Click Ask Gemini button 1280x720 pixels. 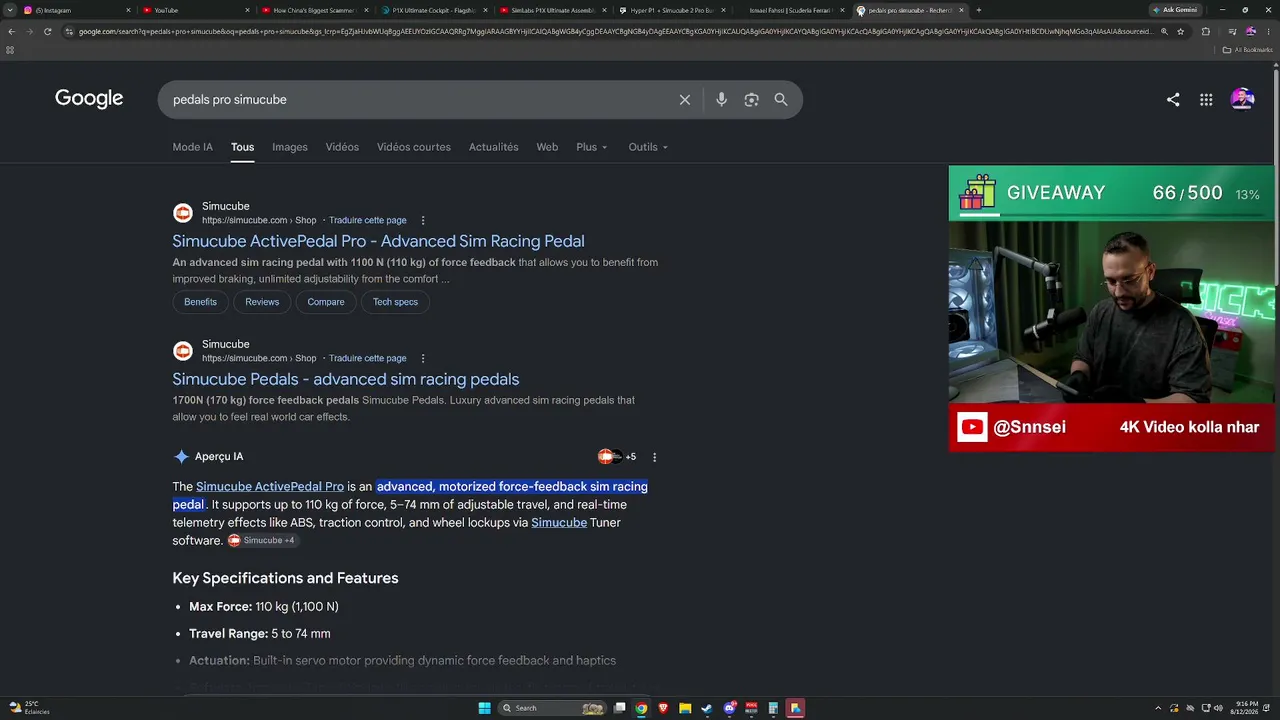(1175, 10)
